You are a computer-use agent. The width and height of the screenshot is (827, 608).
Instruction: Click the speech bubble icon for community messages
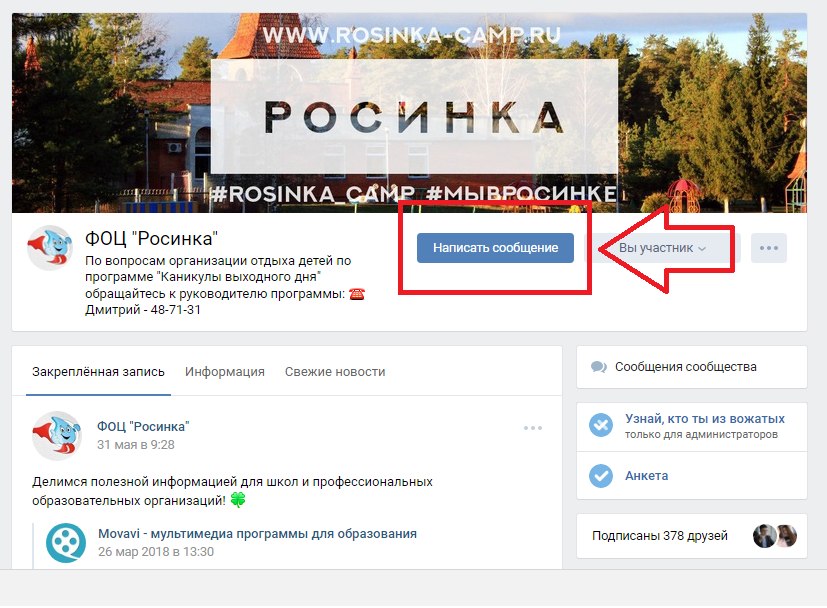tap(599, 366)
